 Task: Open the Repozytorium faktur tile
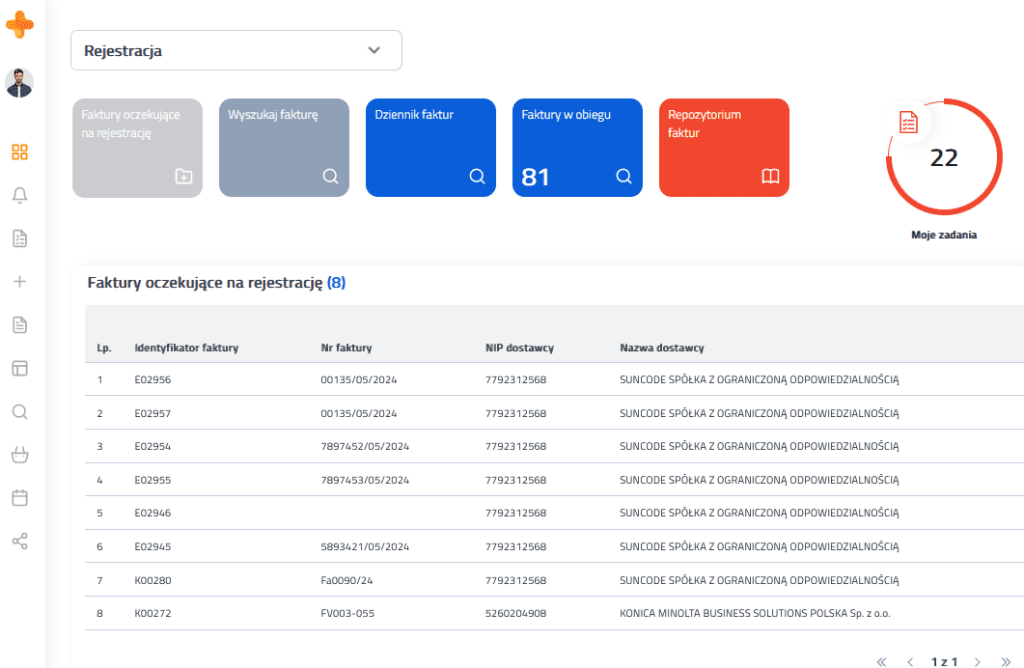[724, 148]
